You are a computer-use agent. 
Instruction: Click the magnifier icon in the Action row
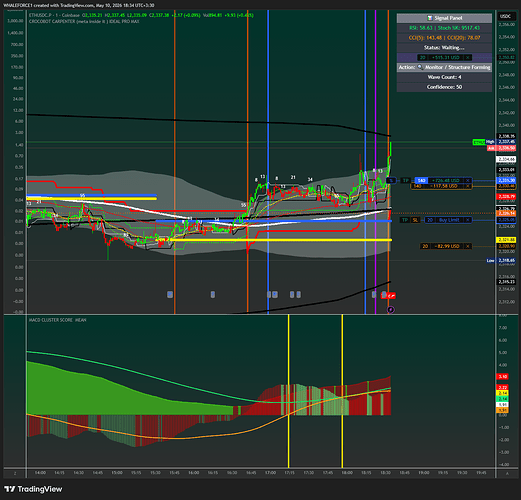tap(420, 67)
